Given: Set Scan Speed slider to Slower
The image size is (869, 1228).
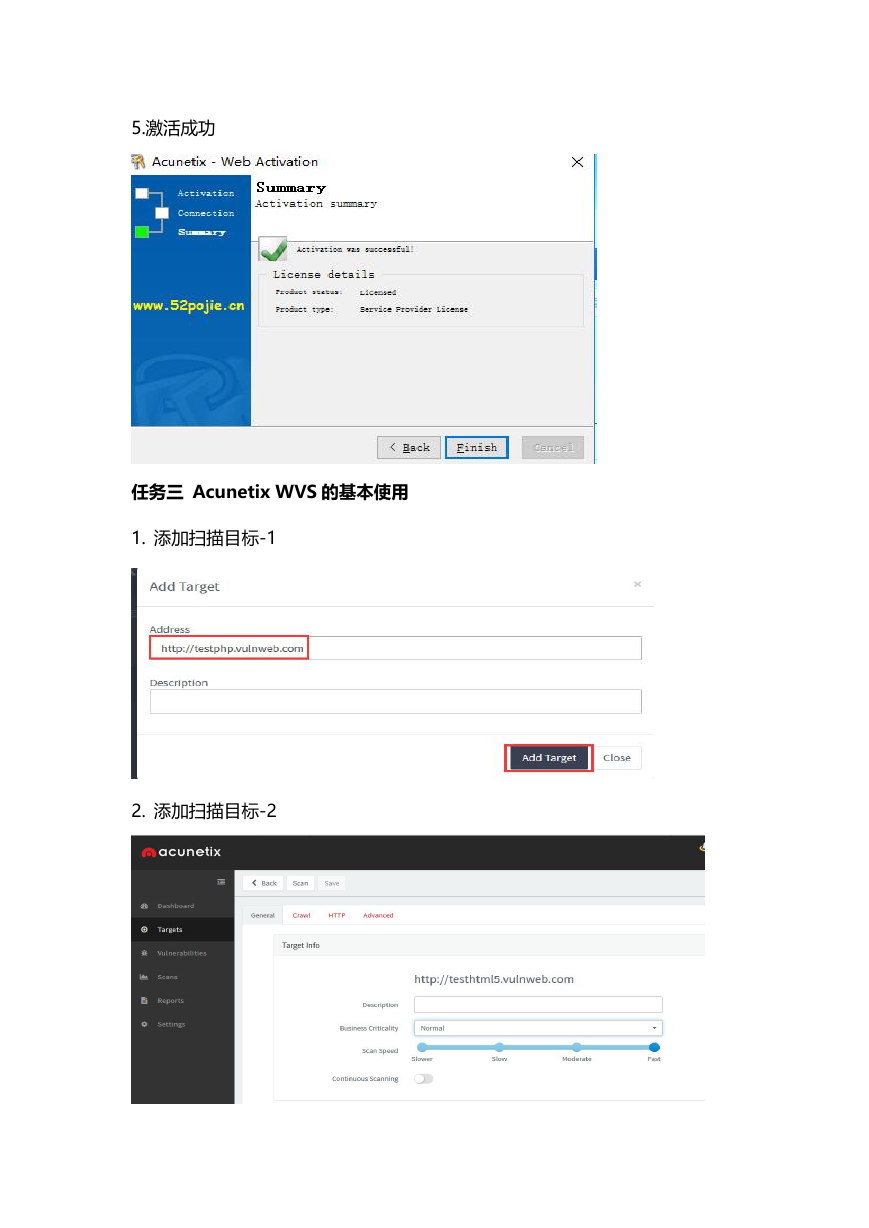Looking at the screenshot, I should tap(422, 1047).
